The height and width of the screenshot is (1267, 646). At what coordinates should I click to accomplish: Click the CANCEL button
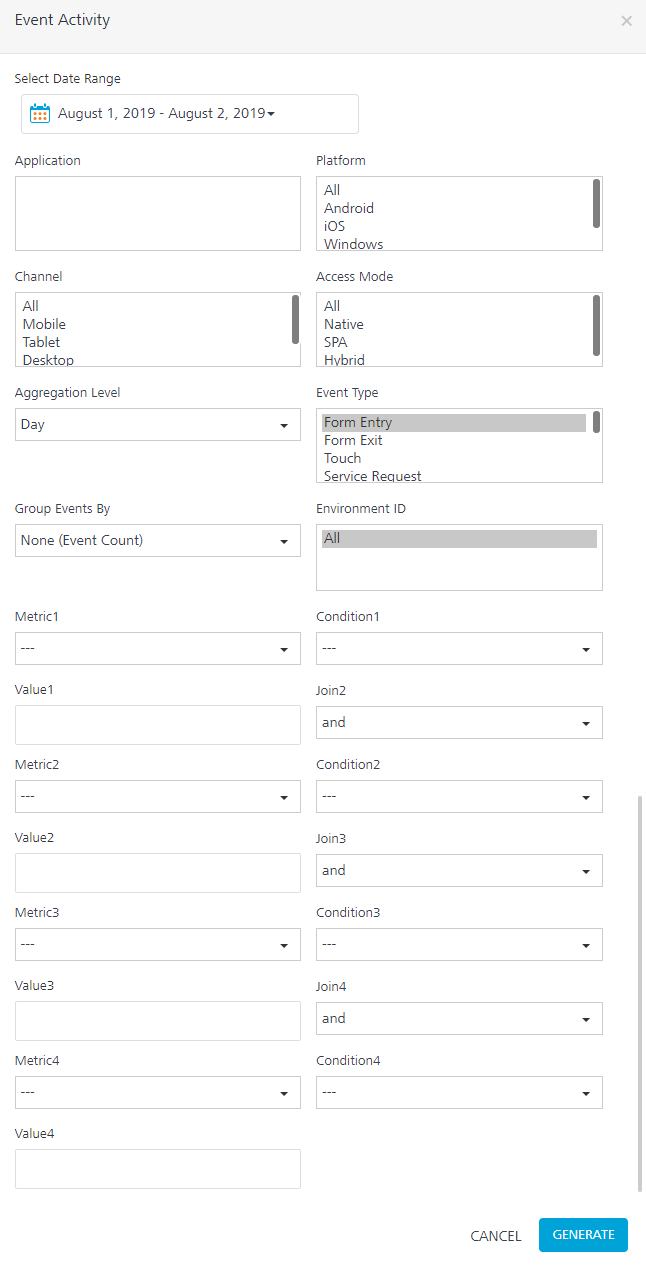point(496,1236)
